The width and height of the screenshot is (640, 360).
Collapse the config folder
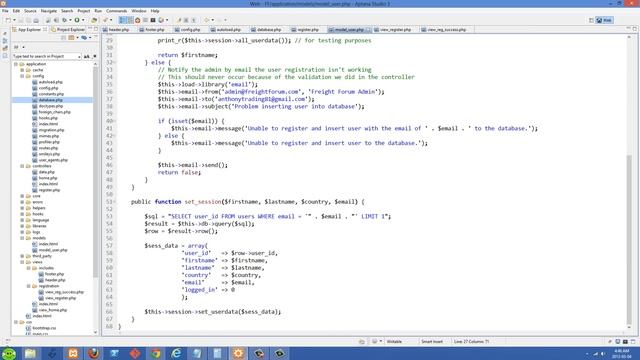point(22,76)
